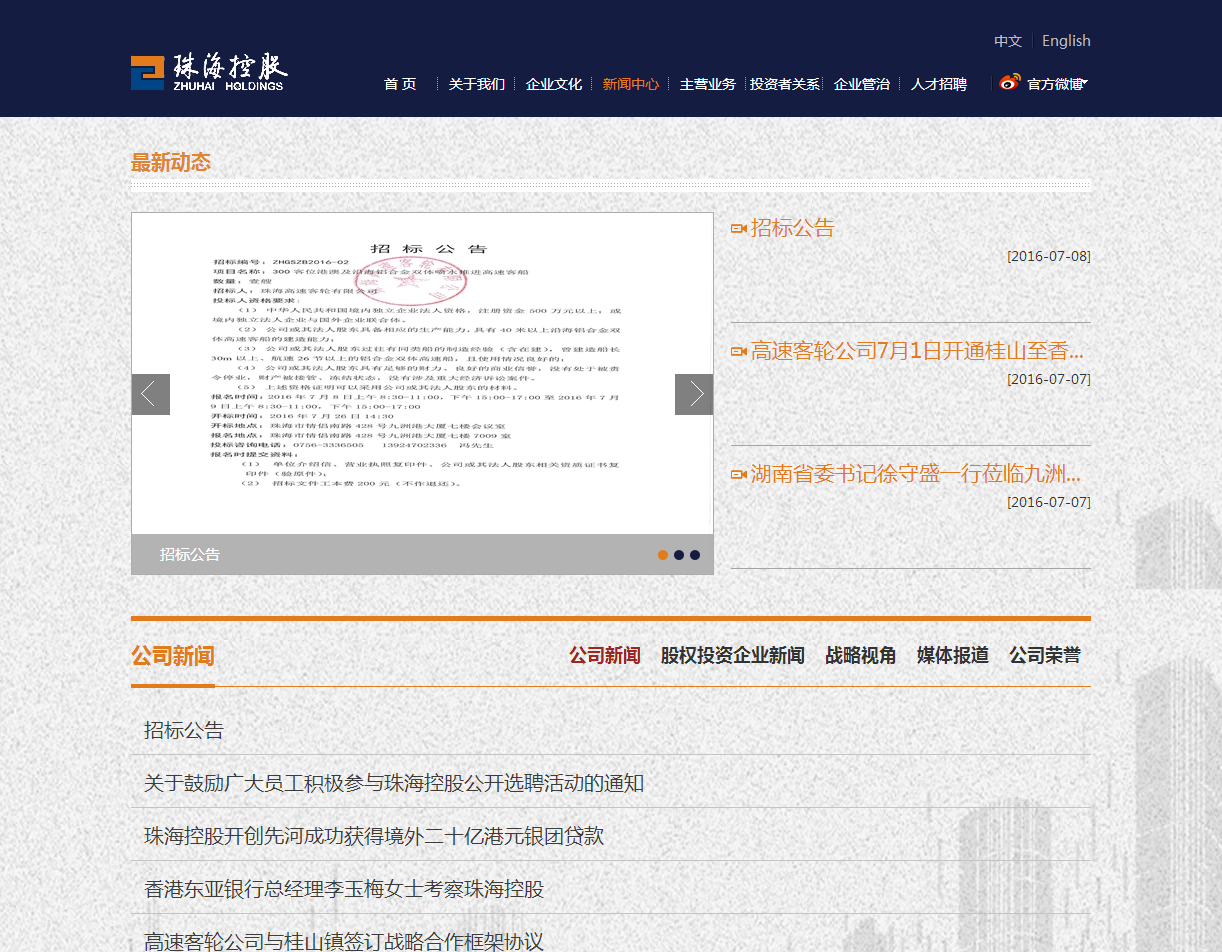Switch to the second carousel dot

pyautogui.click(x=679, y=555)
